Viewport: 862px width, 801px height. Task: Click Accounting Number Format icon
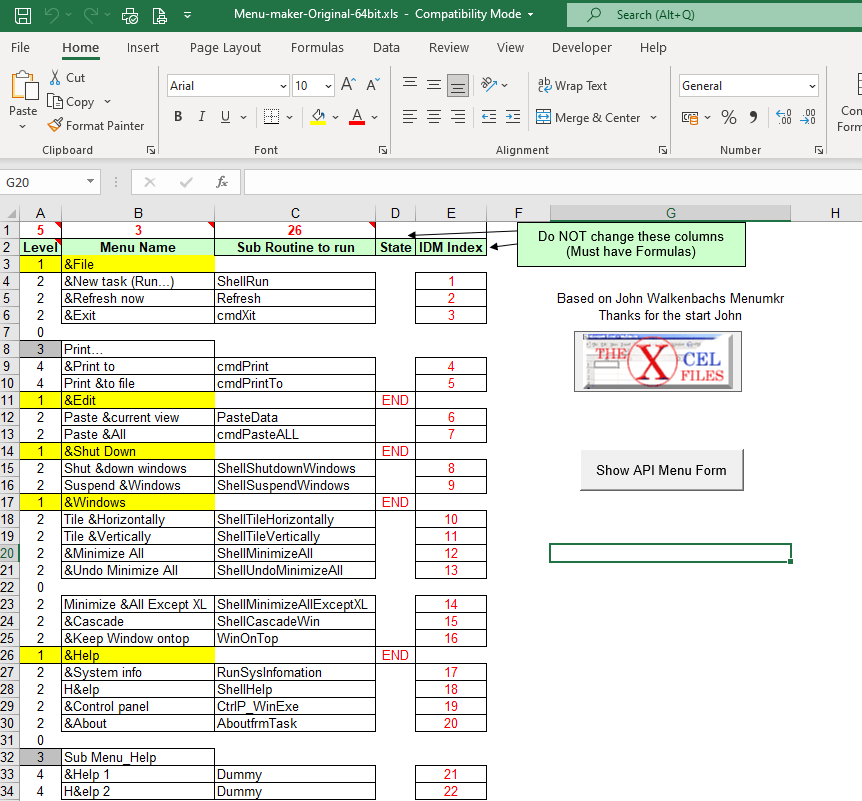(690, 117)
